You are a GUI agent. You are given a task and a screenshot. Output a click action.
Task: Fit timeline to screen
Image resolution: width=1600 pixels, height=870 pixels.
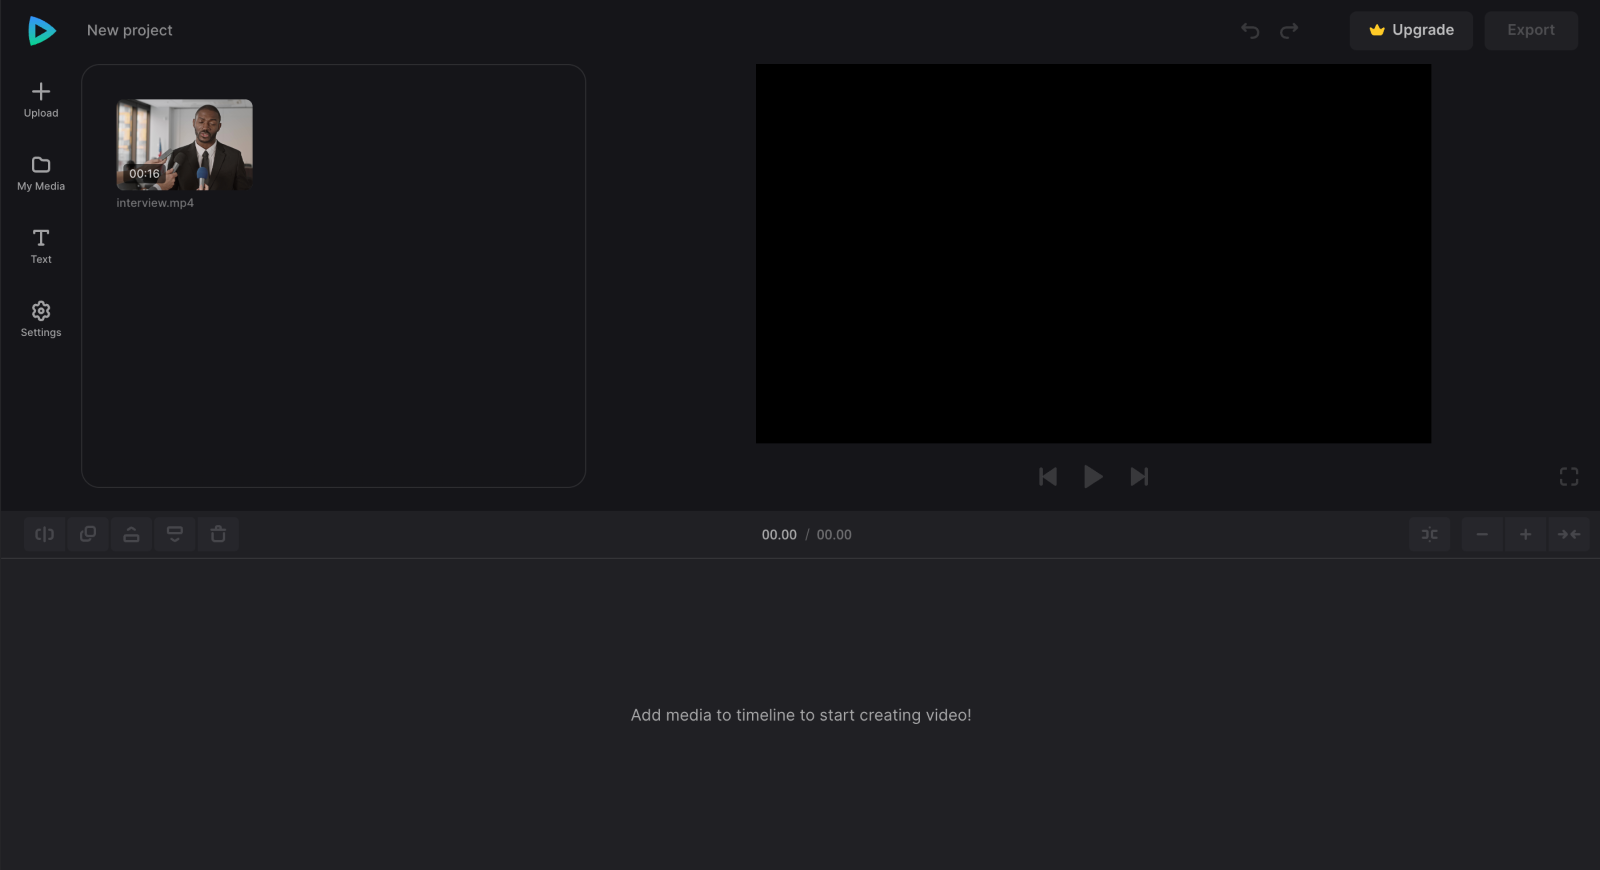coord(1569,535)
